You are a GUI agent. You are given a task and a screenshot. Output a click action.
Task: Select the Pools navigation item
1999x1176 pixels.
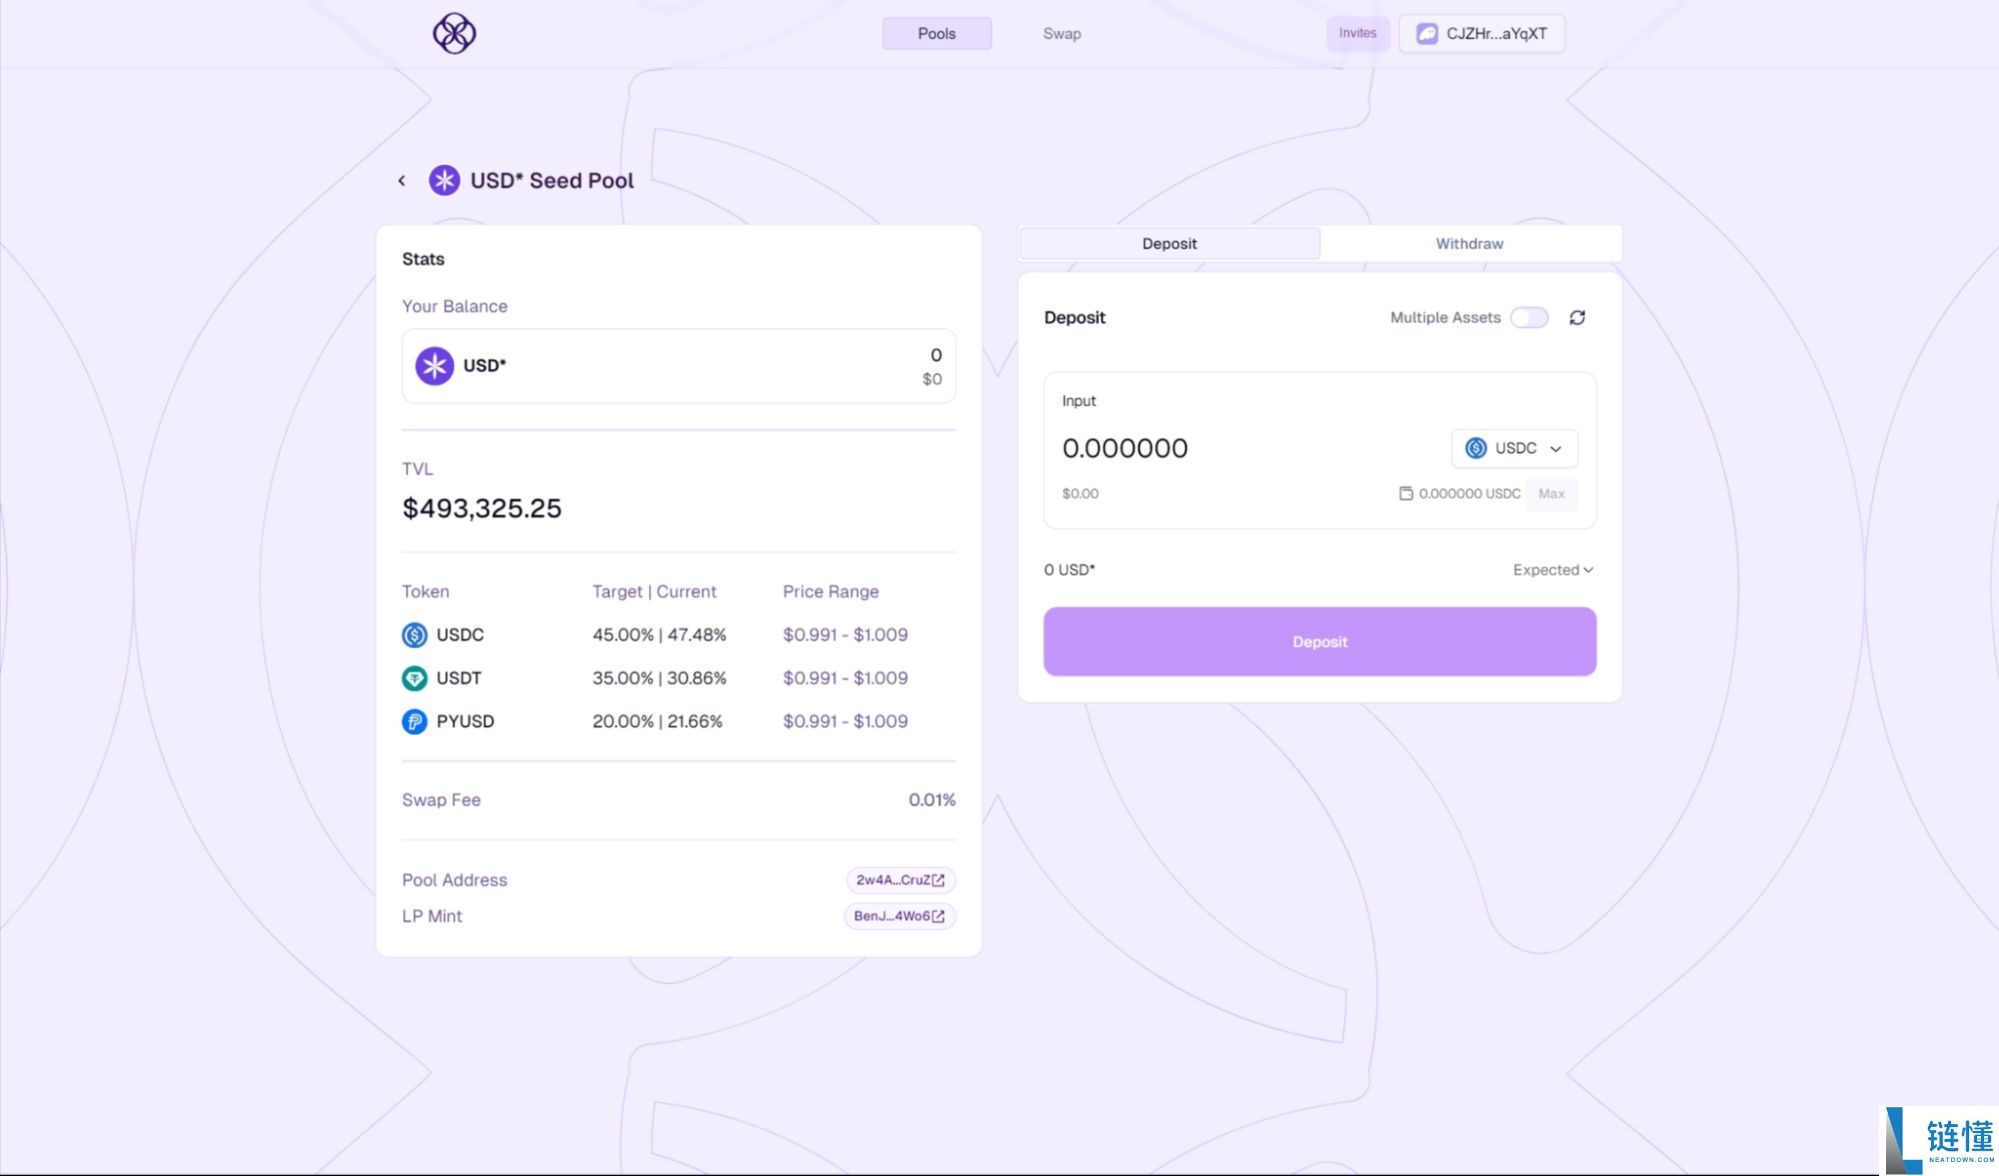click(936, 34)
